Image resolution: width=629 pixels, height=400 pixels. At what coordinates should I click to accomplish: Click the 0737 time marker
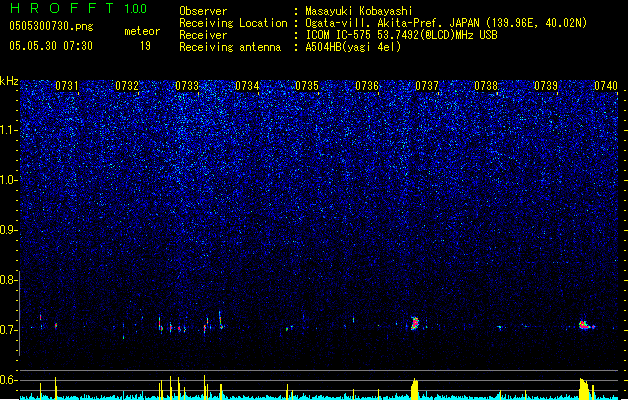click(427, 86)
